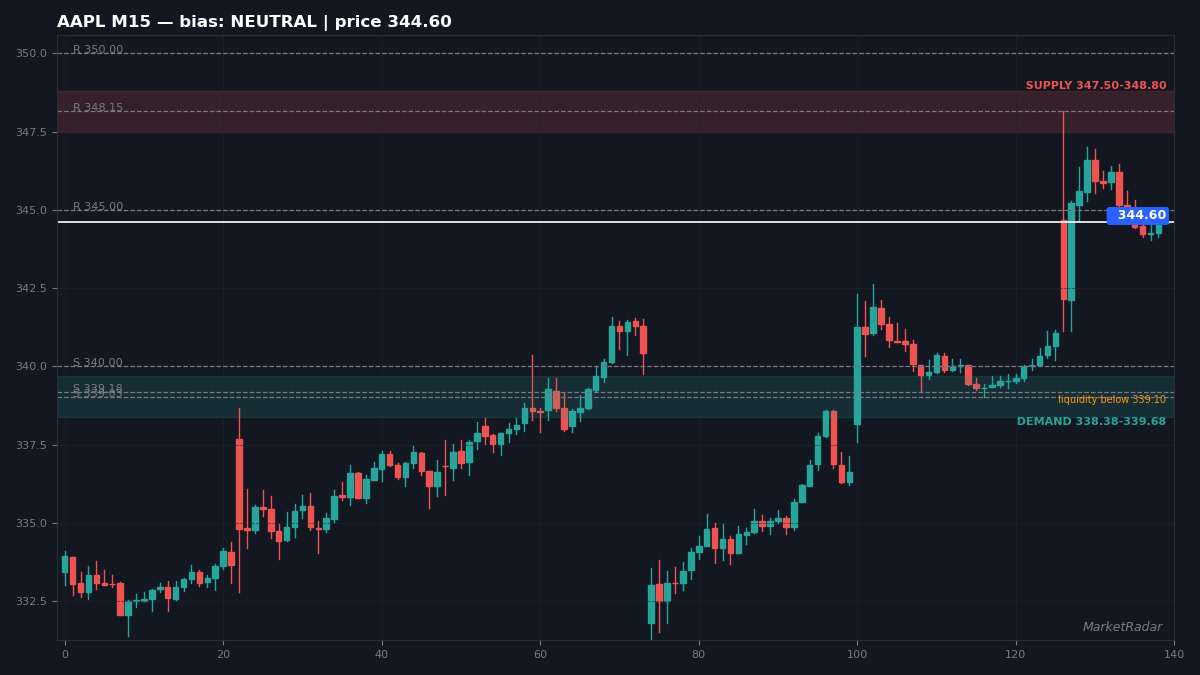The width and height of the screenshot is (1200, 675).
Task: Select the 'SUPPLY 347.50-348.80' zone label
Action: pos(1096,86)
